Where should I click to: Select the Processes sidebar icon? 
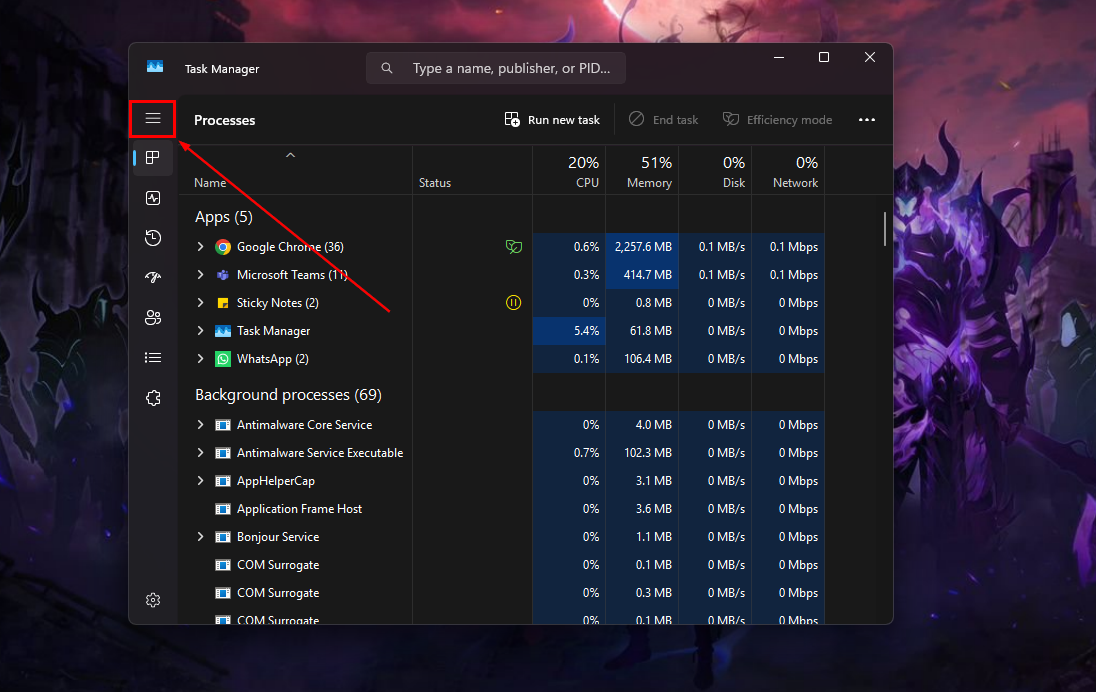coord(152,157)
